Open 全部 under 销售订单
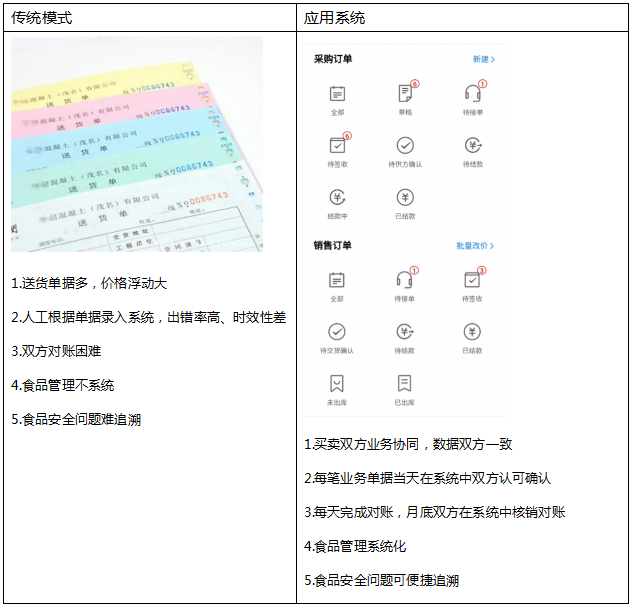Screen dimensions: 632x606 [x=337, y=280]
